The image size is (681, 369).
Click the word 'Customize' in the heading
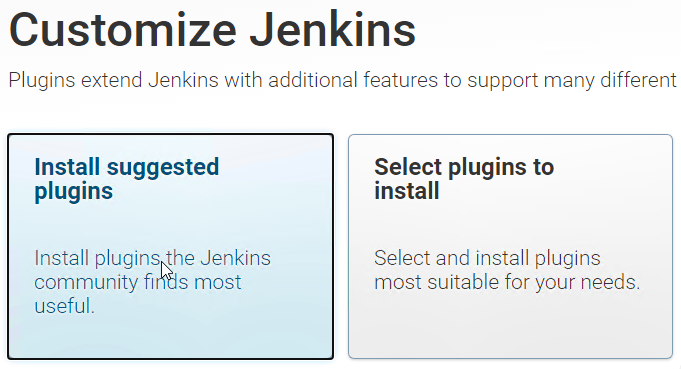pyautogui.click(x=123, y=30)
